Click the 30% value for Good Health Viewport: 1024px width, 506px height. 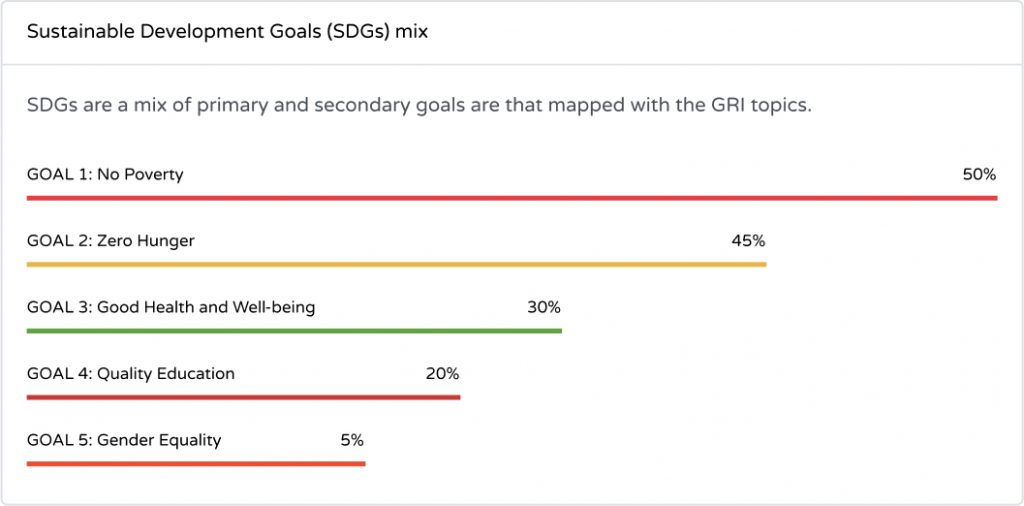544,308
